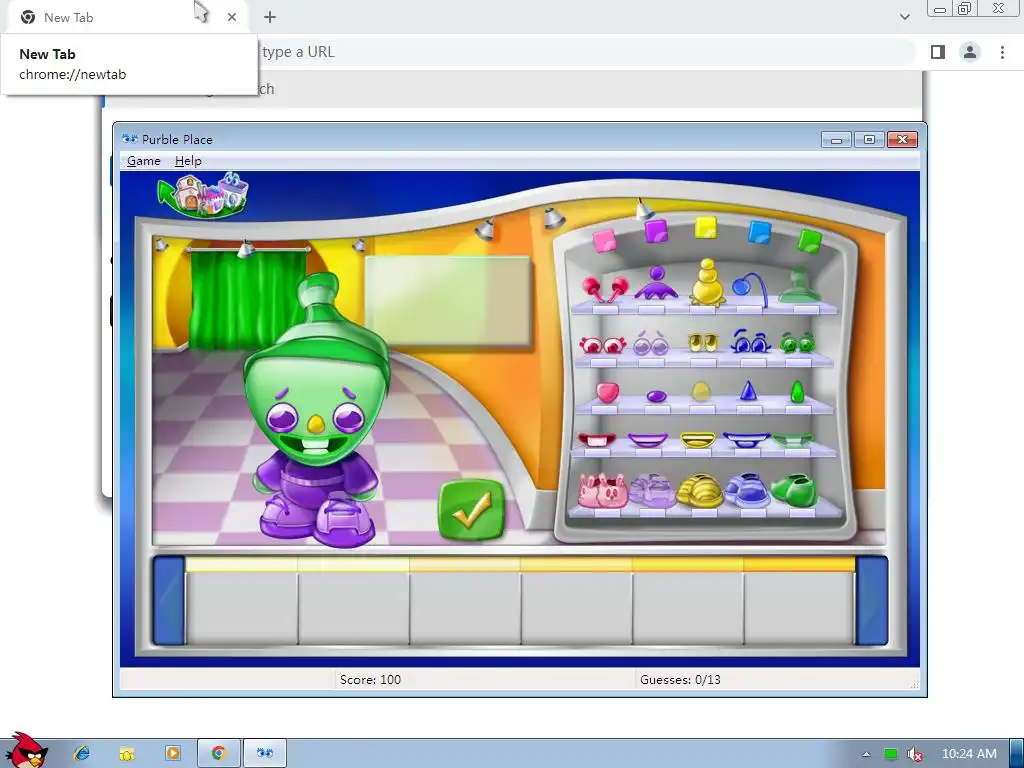This screenshot has width=1024, height=768.
Task: Open the Help menu
Action: [x=188, y=161]
